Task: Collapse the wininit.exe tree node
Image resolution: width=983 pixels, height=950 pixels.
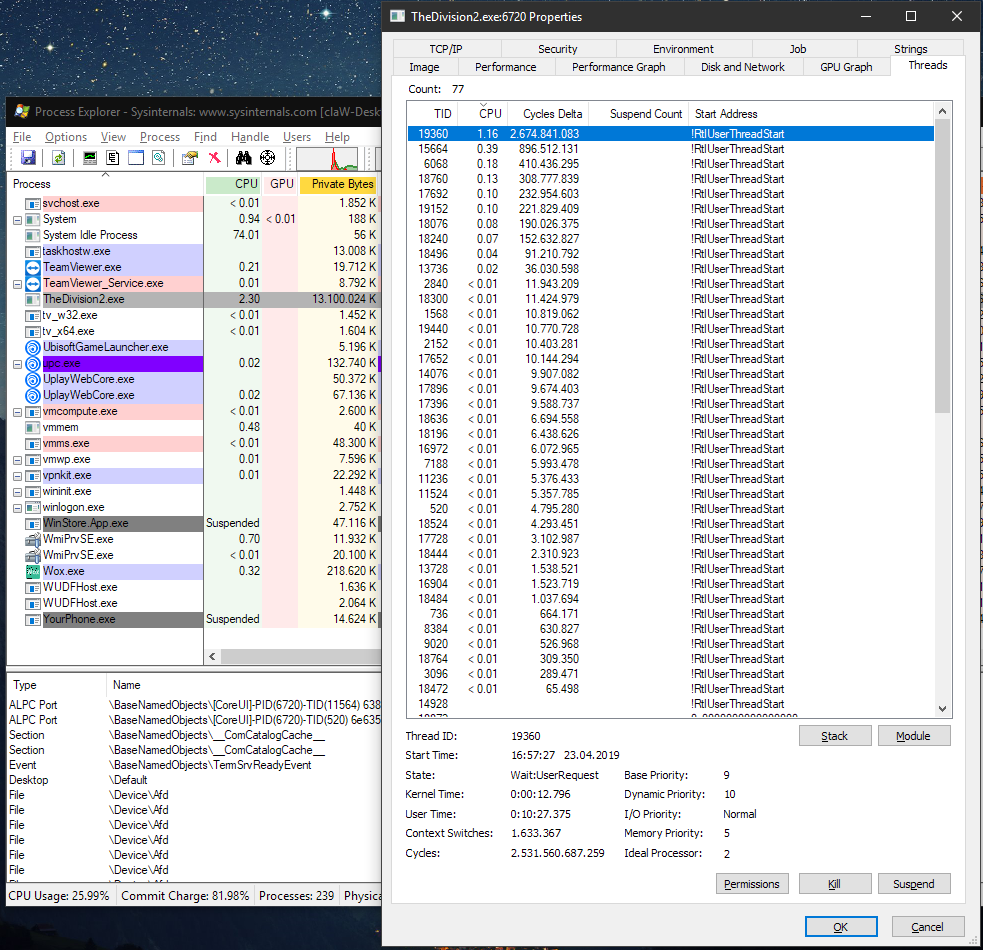Action: [18, 492]
